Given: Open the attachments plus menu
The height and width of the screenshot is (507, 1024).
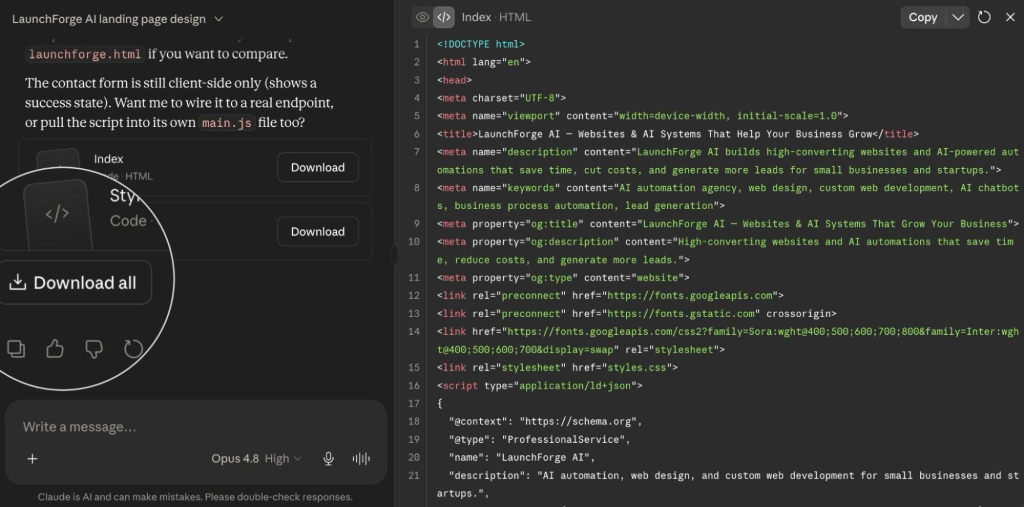Looking at the screenshot, I should click(32, 459).
